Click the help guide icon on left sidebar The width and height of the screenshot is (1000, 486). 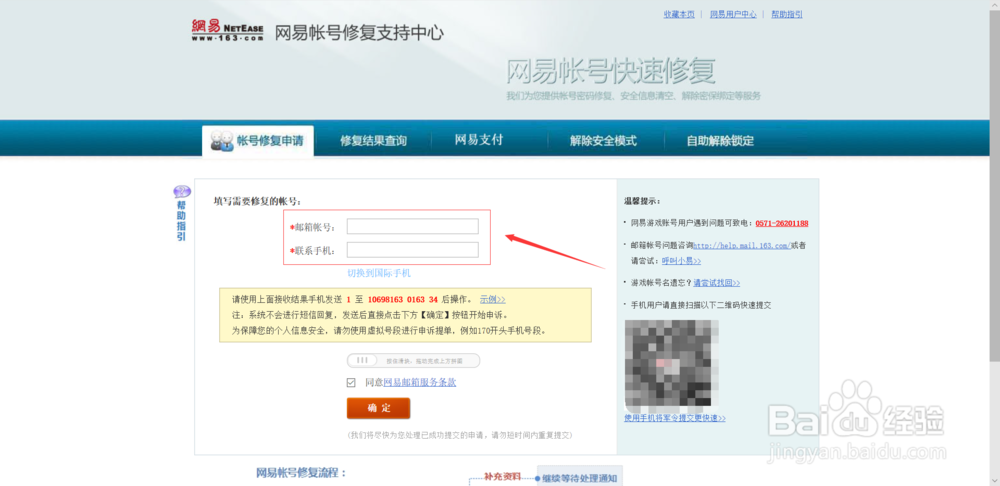click(x=182, y=192)
